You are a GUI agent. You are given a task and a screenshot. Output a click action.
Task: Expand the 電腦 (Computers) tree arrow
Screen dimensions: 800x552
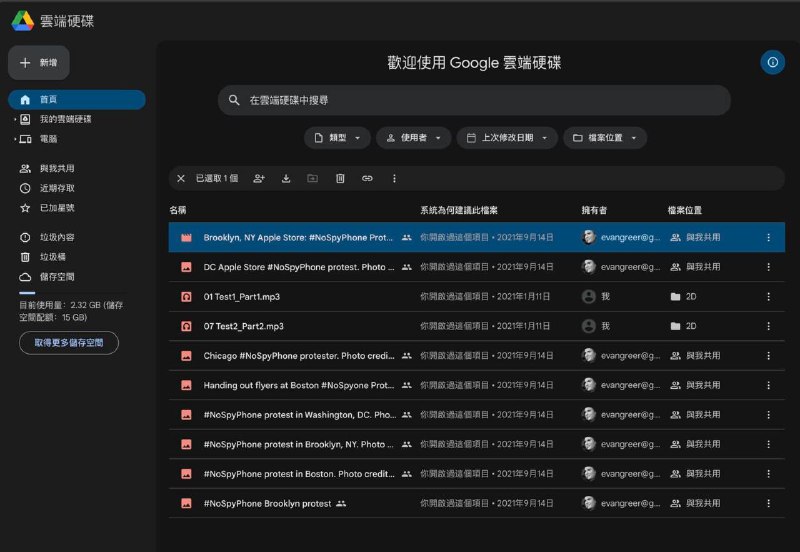(x=15, y=139)
